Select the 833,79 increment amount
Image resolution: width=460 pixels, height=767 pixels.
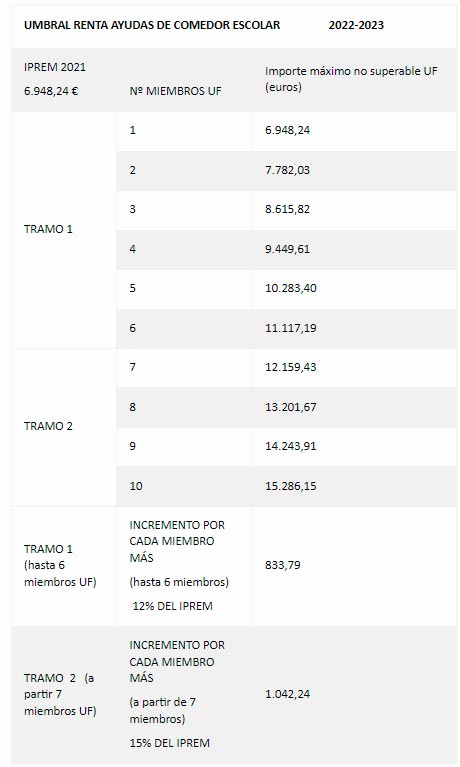pyautogui.click(x=283, y=565)
